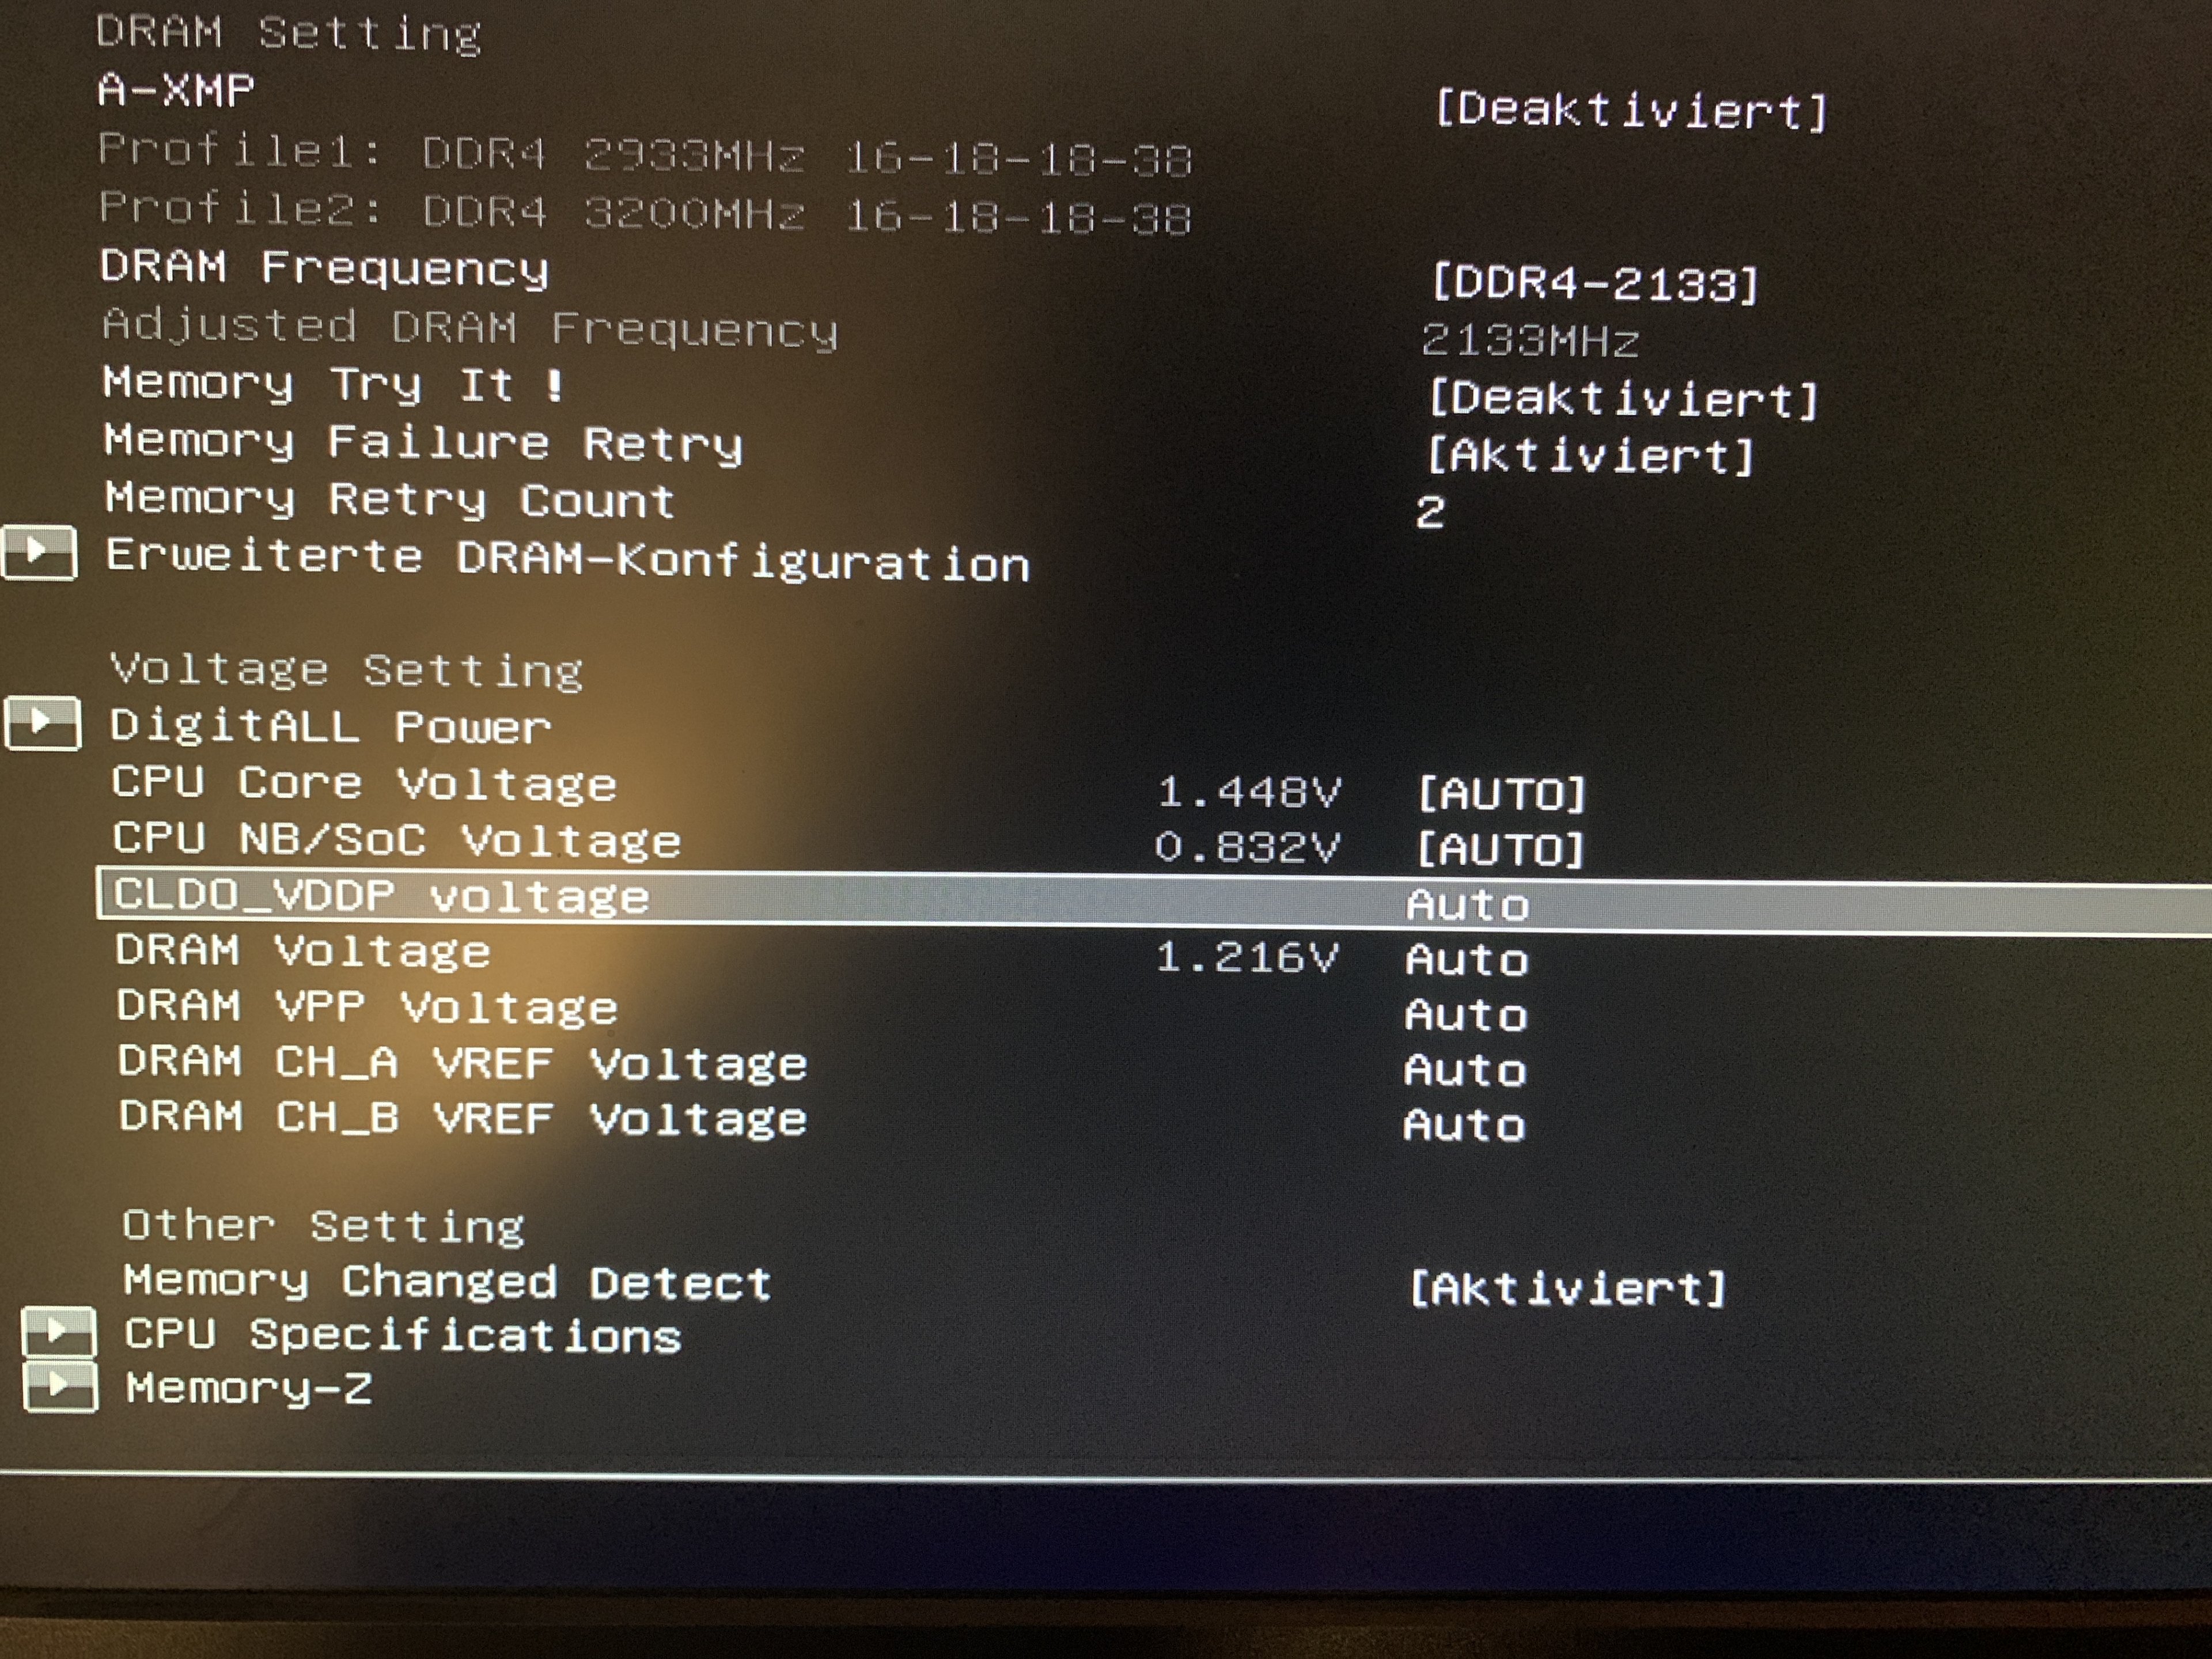
Task: Click arrow icon beside CPU Specifications
Action: pos(59,1332)
